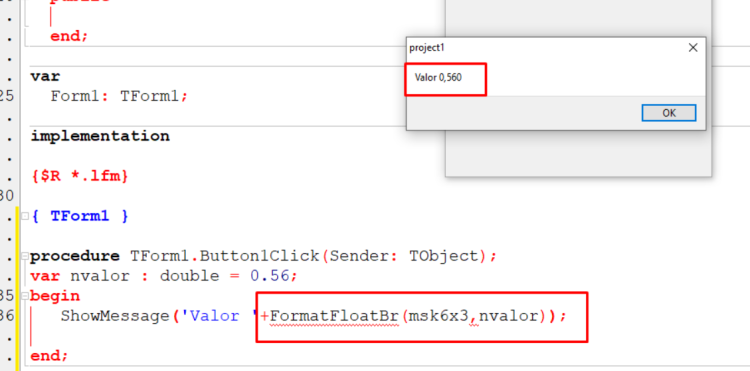Click the 'begin' keyword line
The height and width of the screenshot is (371, 750).
tap(55, 296)
